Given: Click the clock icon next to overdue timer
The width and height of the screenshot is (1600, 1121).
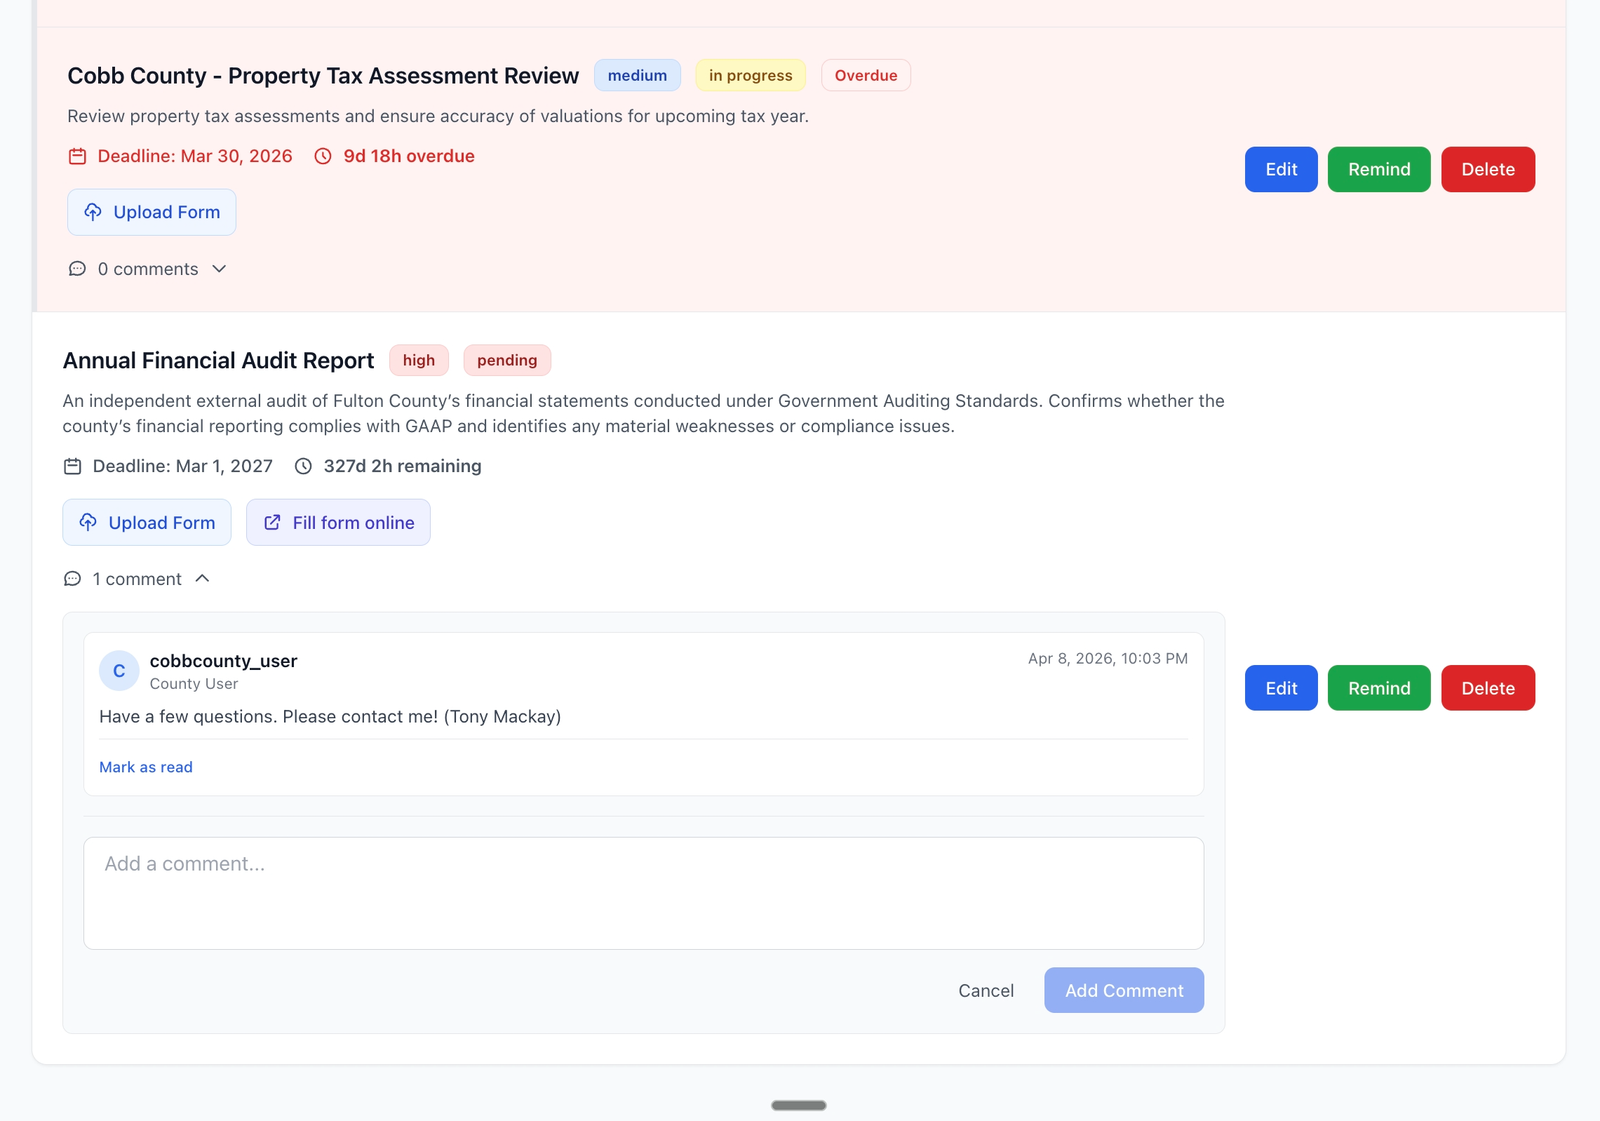Looking at the screenshot, I should pyautogui.click(x=321, y=156).
